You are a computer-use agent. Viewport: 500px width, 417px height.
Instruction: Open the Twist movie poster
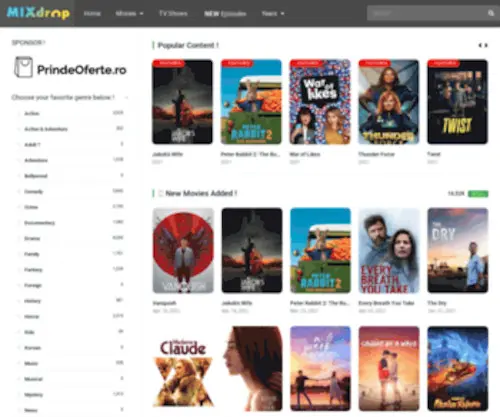click(x=457, y=102)
